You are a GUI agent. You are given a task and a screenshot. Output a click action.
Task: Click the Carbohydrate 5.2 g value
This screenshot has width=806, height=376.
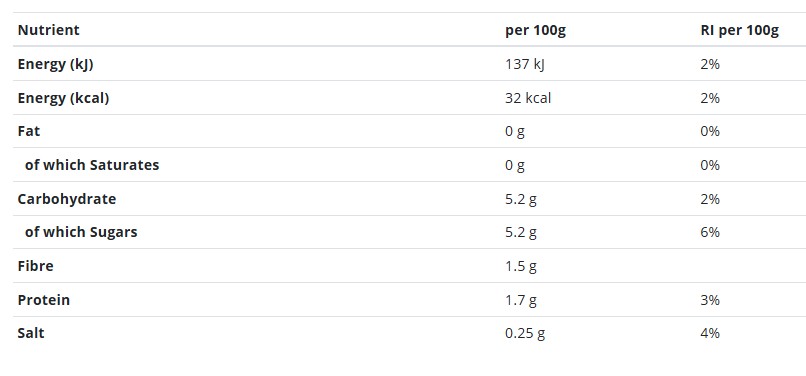(521, 199)
